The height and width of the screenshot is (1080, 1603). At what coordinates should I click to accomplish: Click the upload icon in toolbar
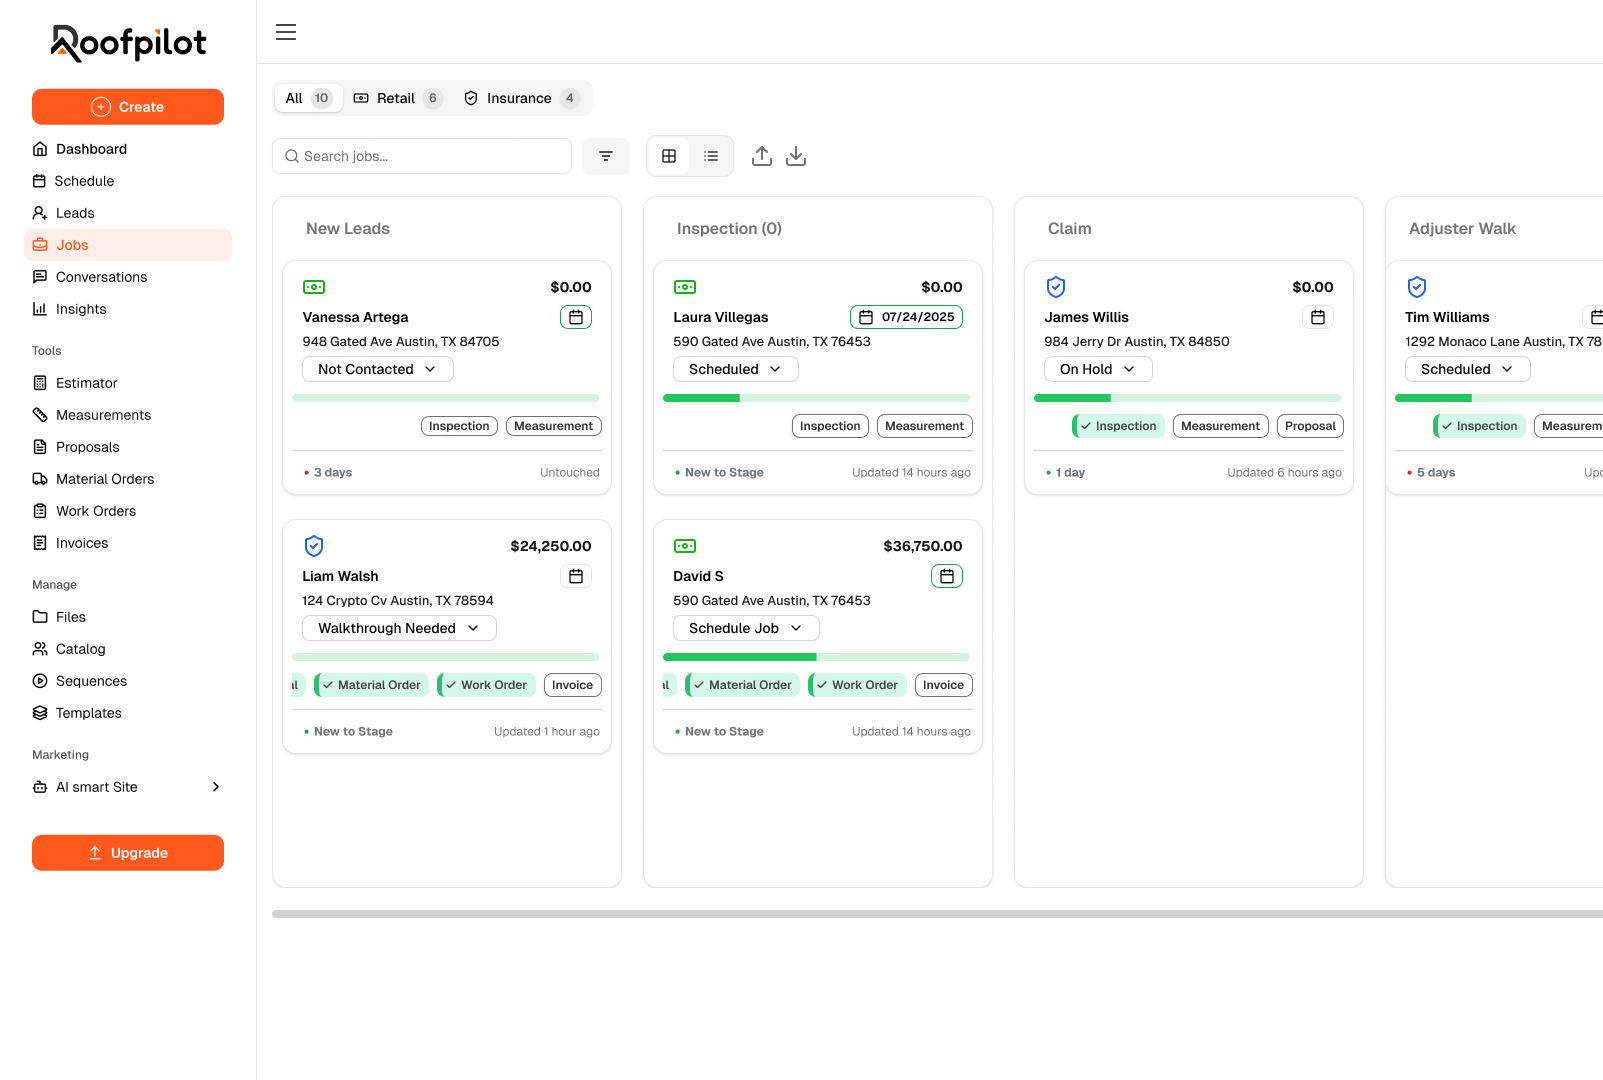(762, 156)
